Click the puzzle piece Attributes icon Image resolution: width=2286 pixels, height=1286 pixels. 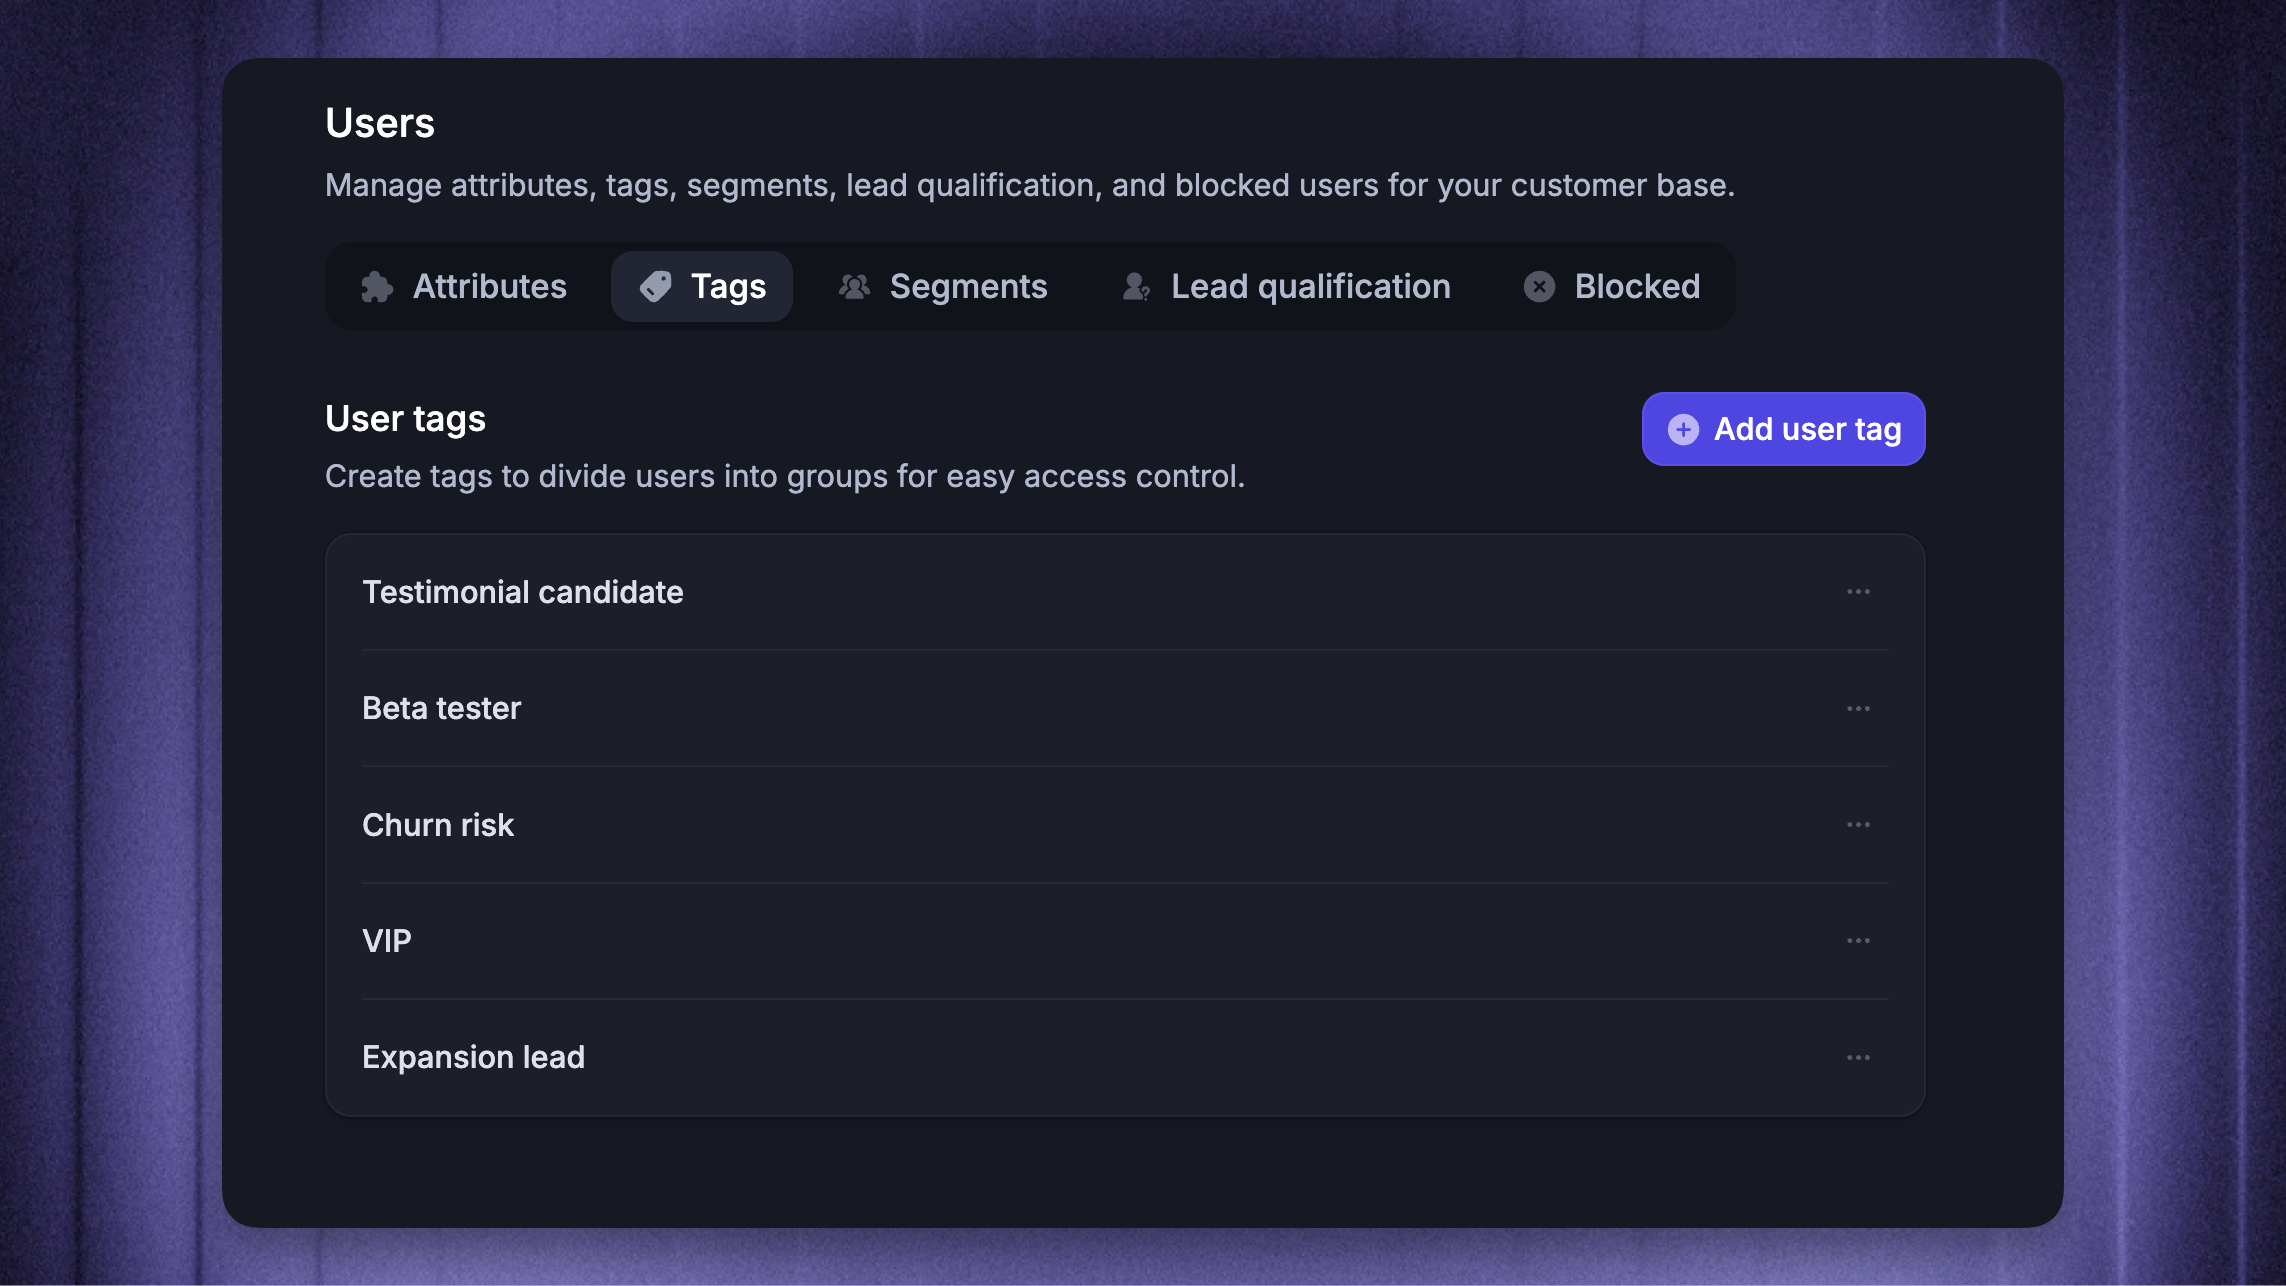tap(377, 287)
